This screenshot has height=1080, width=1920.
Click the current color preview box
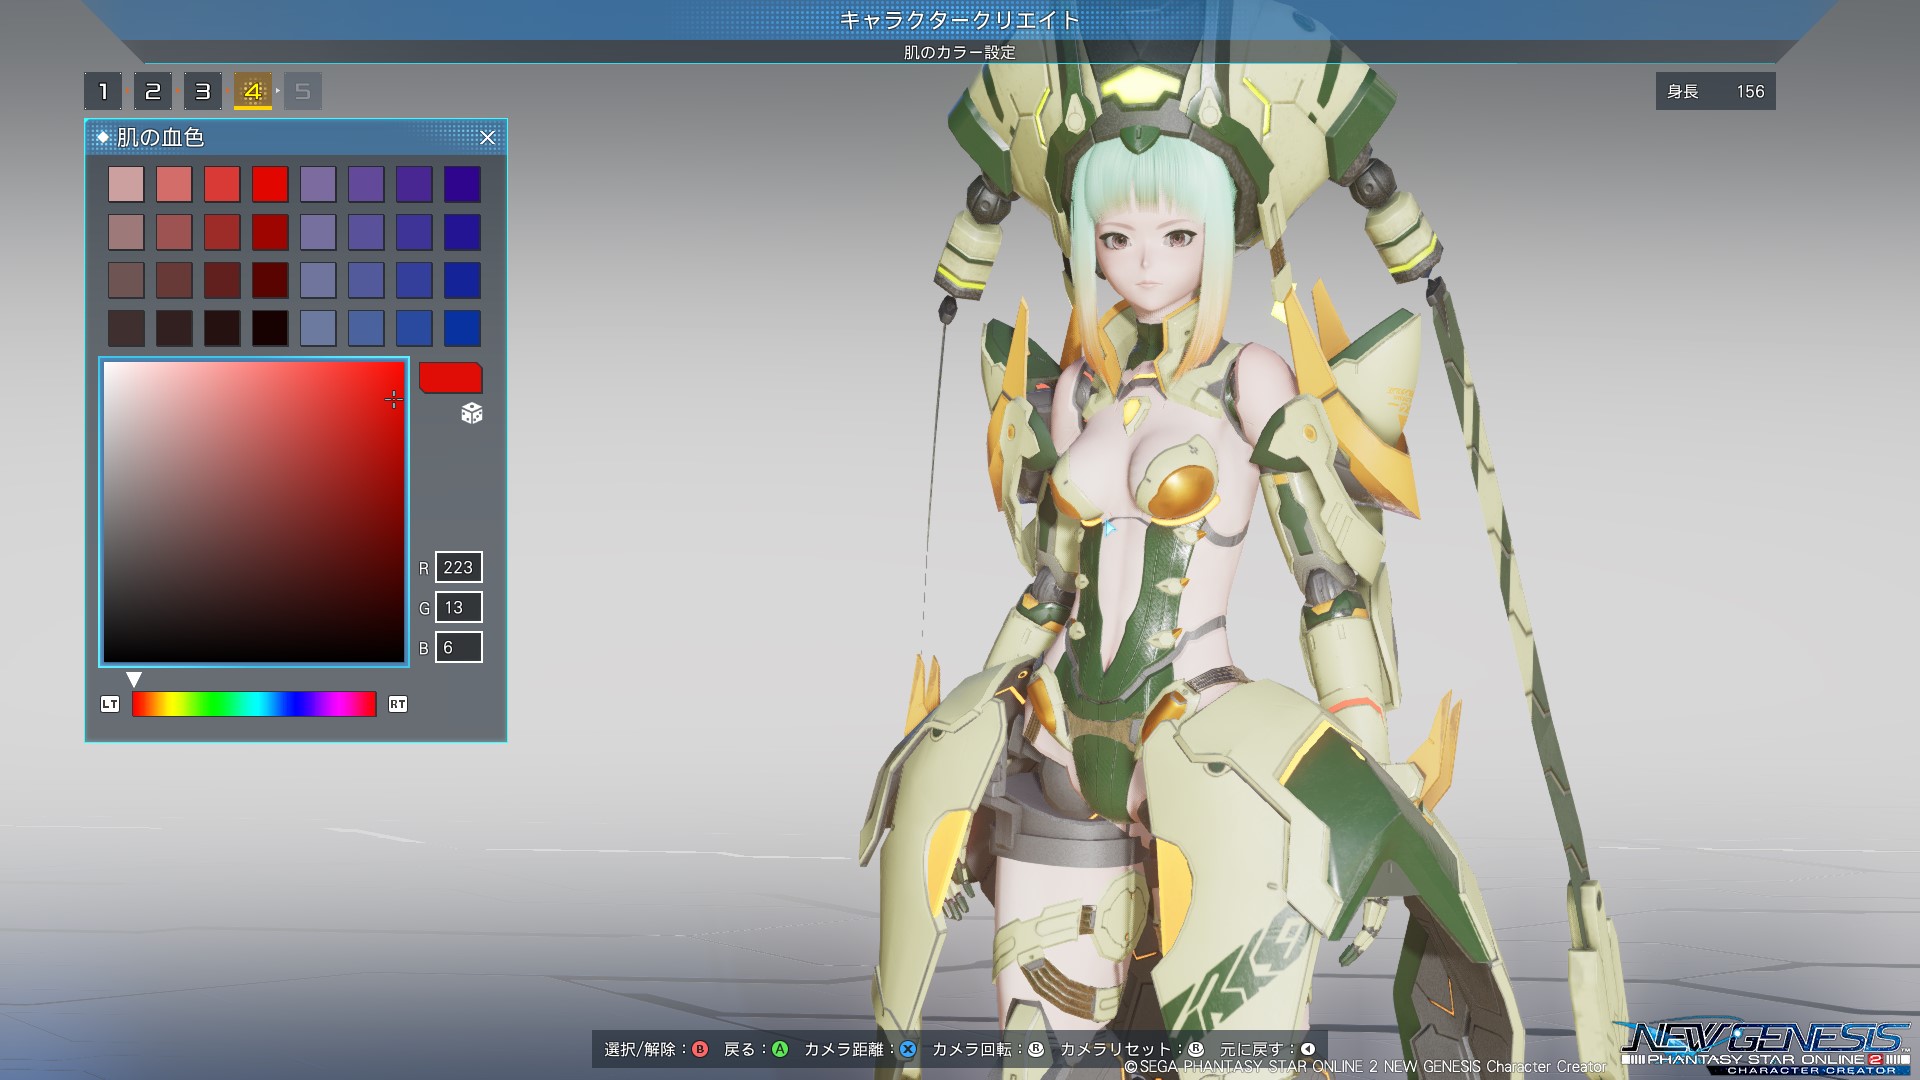click(x=450, y=378)
